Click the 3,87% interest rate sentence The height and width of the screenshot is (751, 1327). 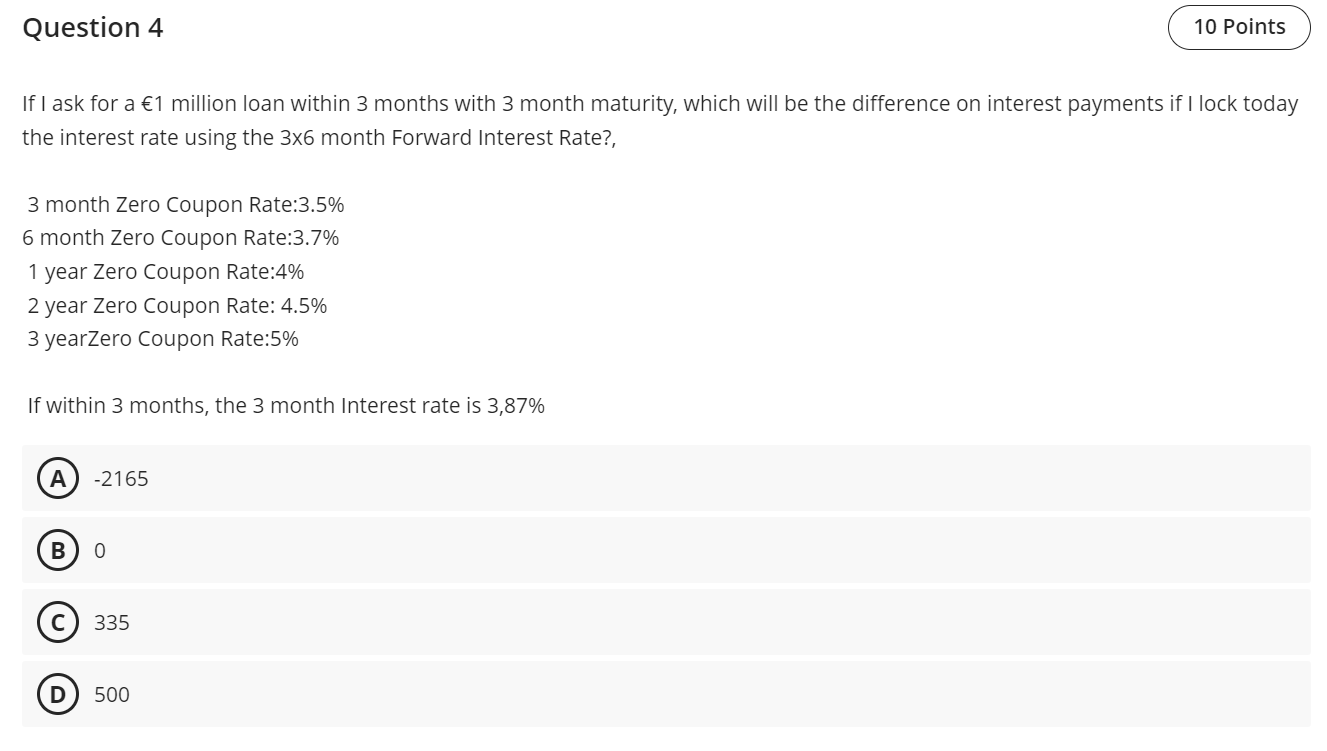286,405
